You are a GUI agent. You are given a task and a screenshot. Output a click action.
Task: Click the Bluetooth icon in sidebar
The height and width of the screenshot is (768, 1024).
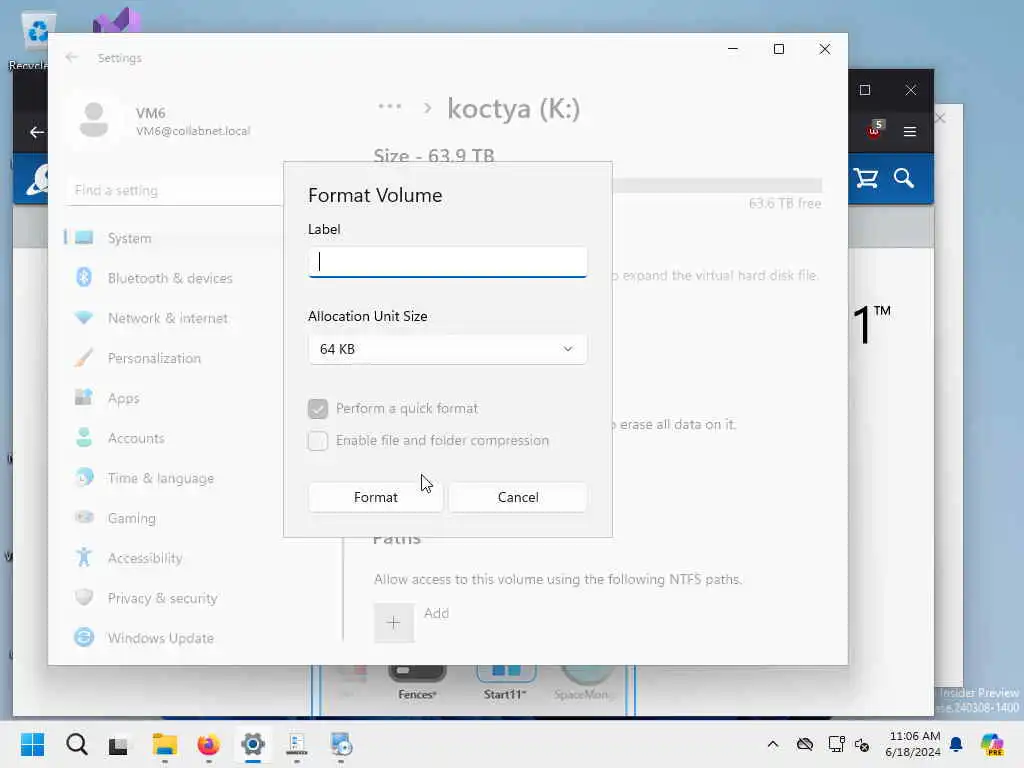[84, 278]
